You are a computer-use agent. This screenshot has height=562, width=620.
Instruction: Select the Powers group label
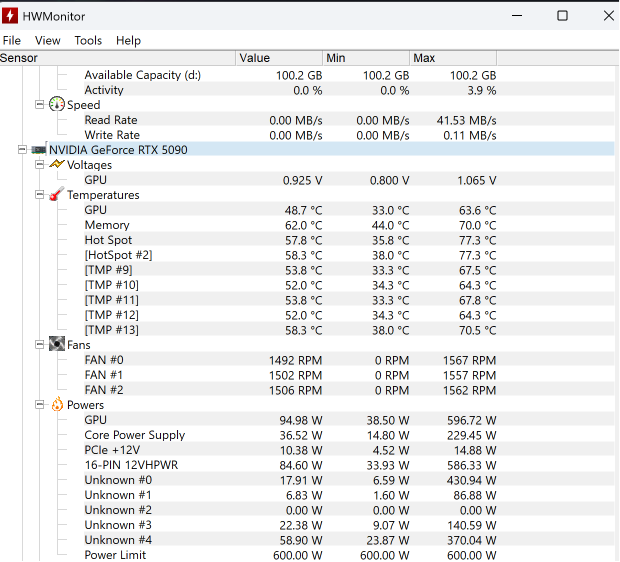[85, 405]
